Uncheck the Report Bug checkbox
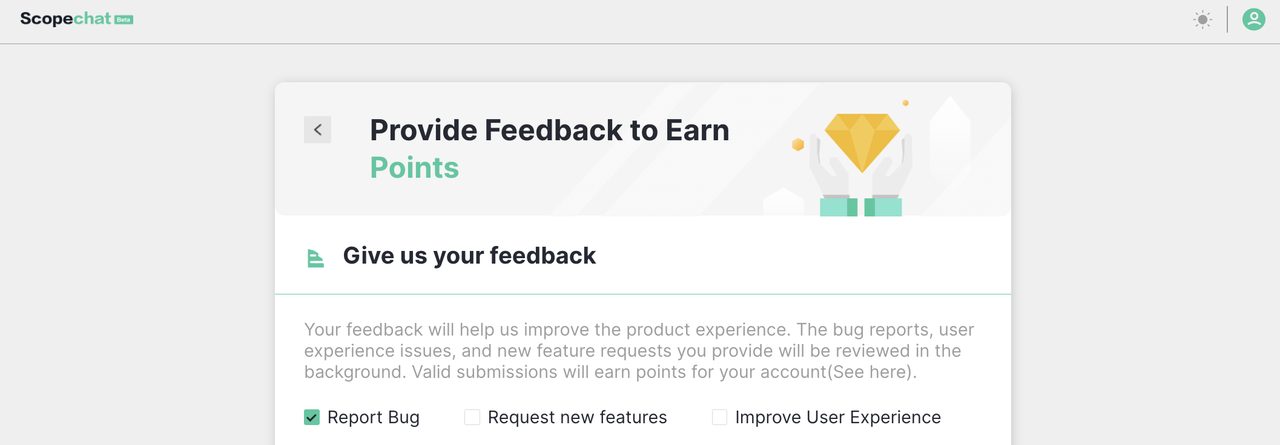The width and height of the screenshot is (1280, 445). (312, 417)
